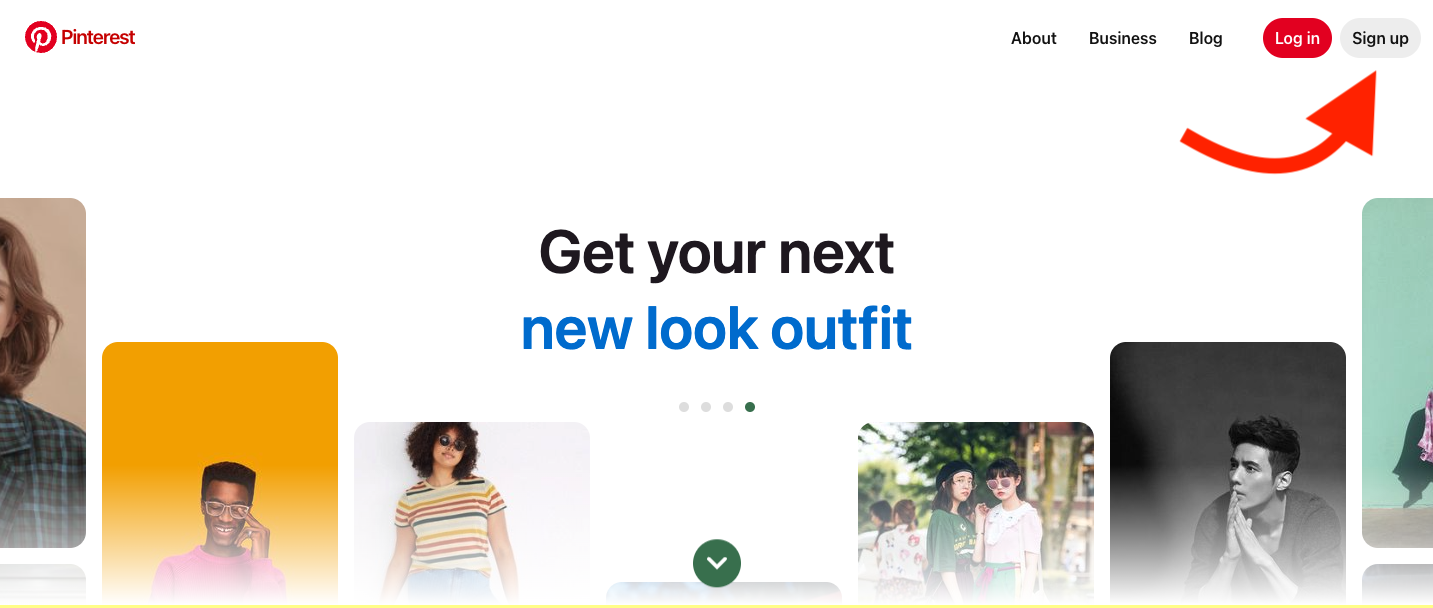Viewport: 1433px width, 608px height.
Task: Select the second carousel dot
Action: tap(706, 407)
